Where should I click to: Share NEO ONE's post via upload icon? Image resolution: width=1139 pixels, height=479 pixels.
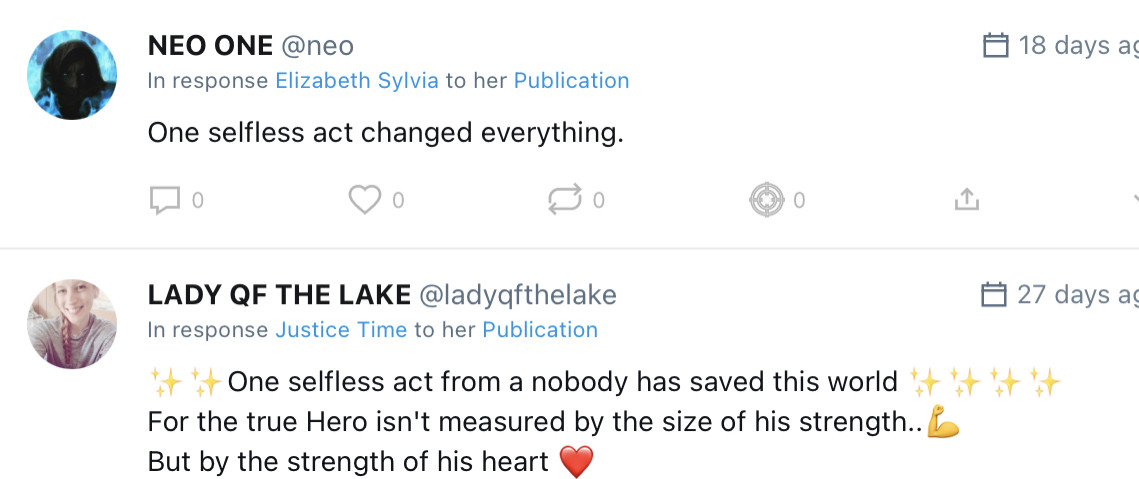click(965, 200)
